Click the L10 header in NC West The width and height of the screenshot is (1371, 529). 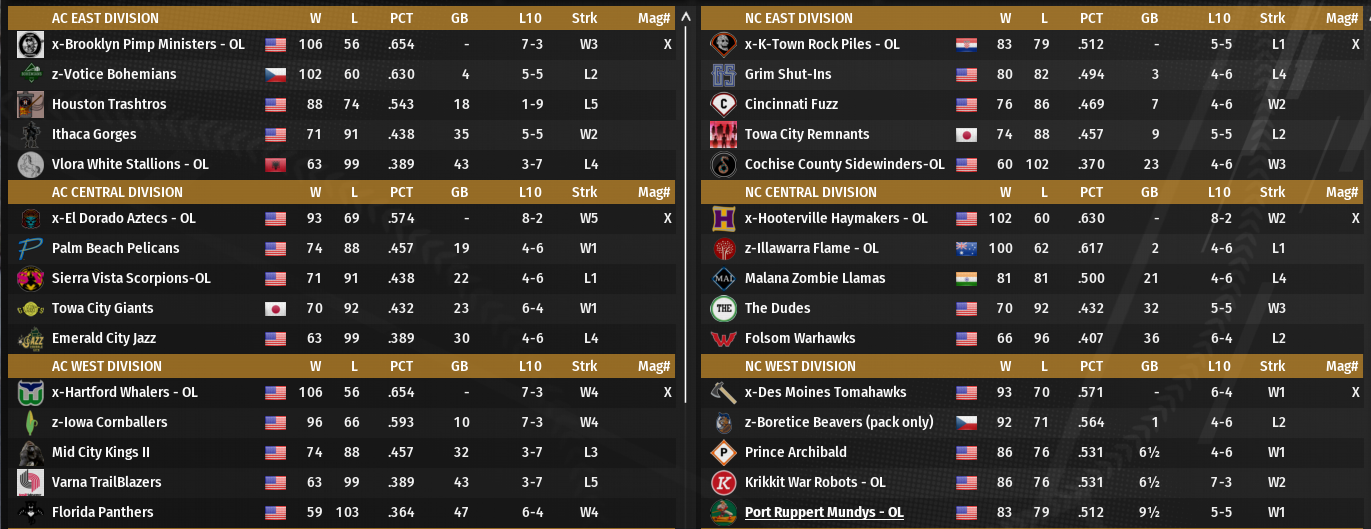coord(1219,366)
